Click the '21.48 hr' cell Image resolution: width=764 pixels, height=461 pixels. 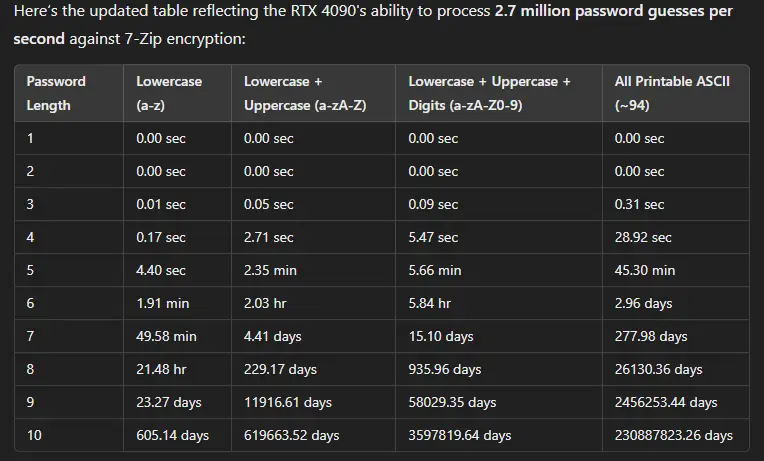point(161,369)
